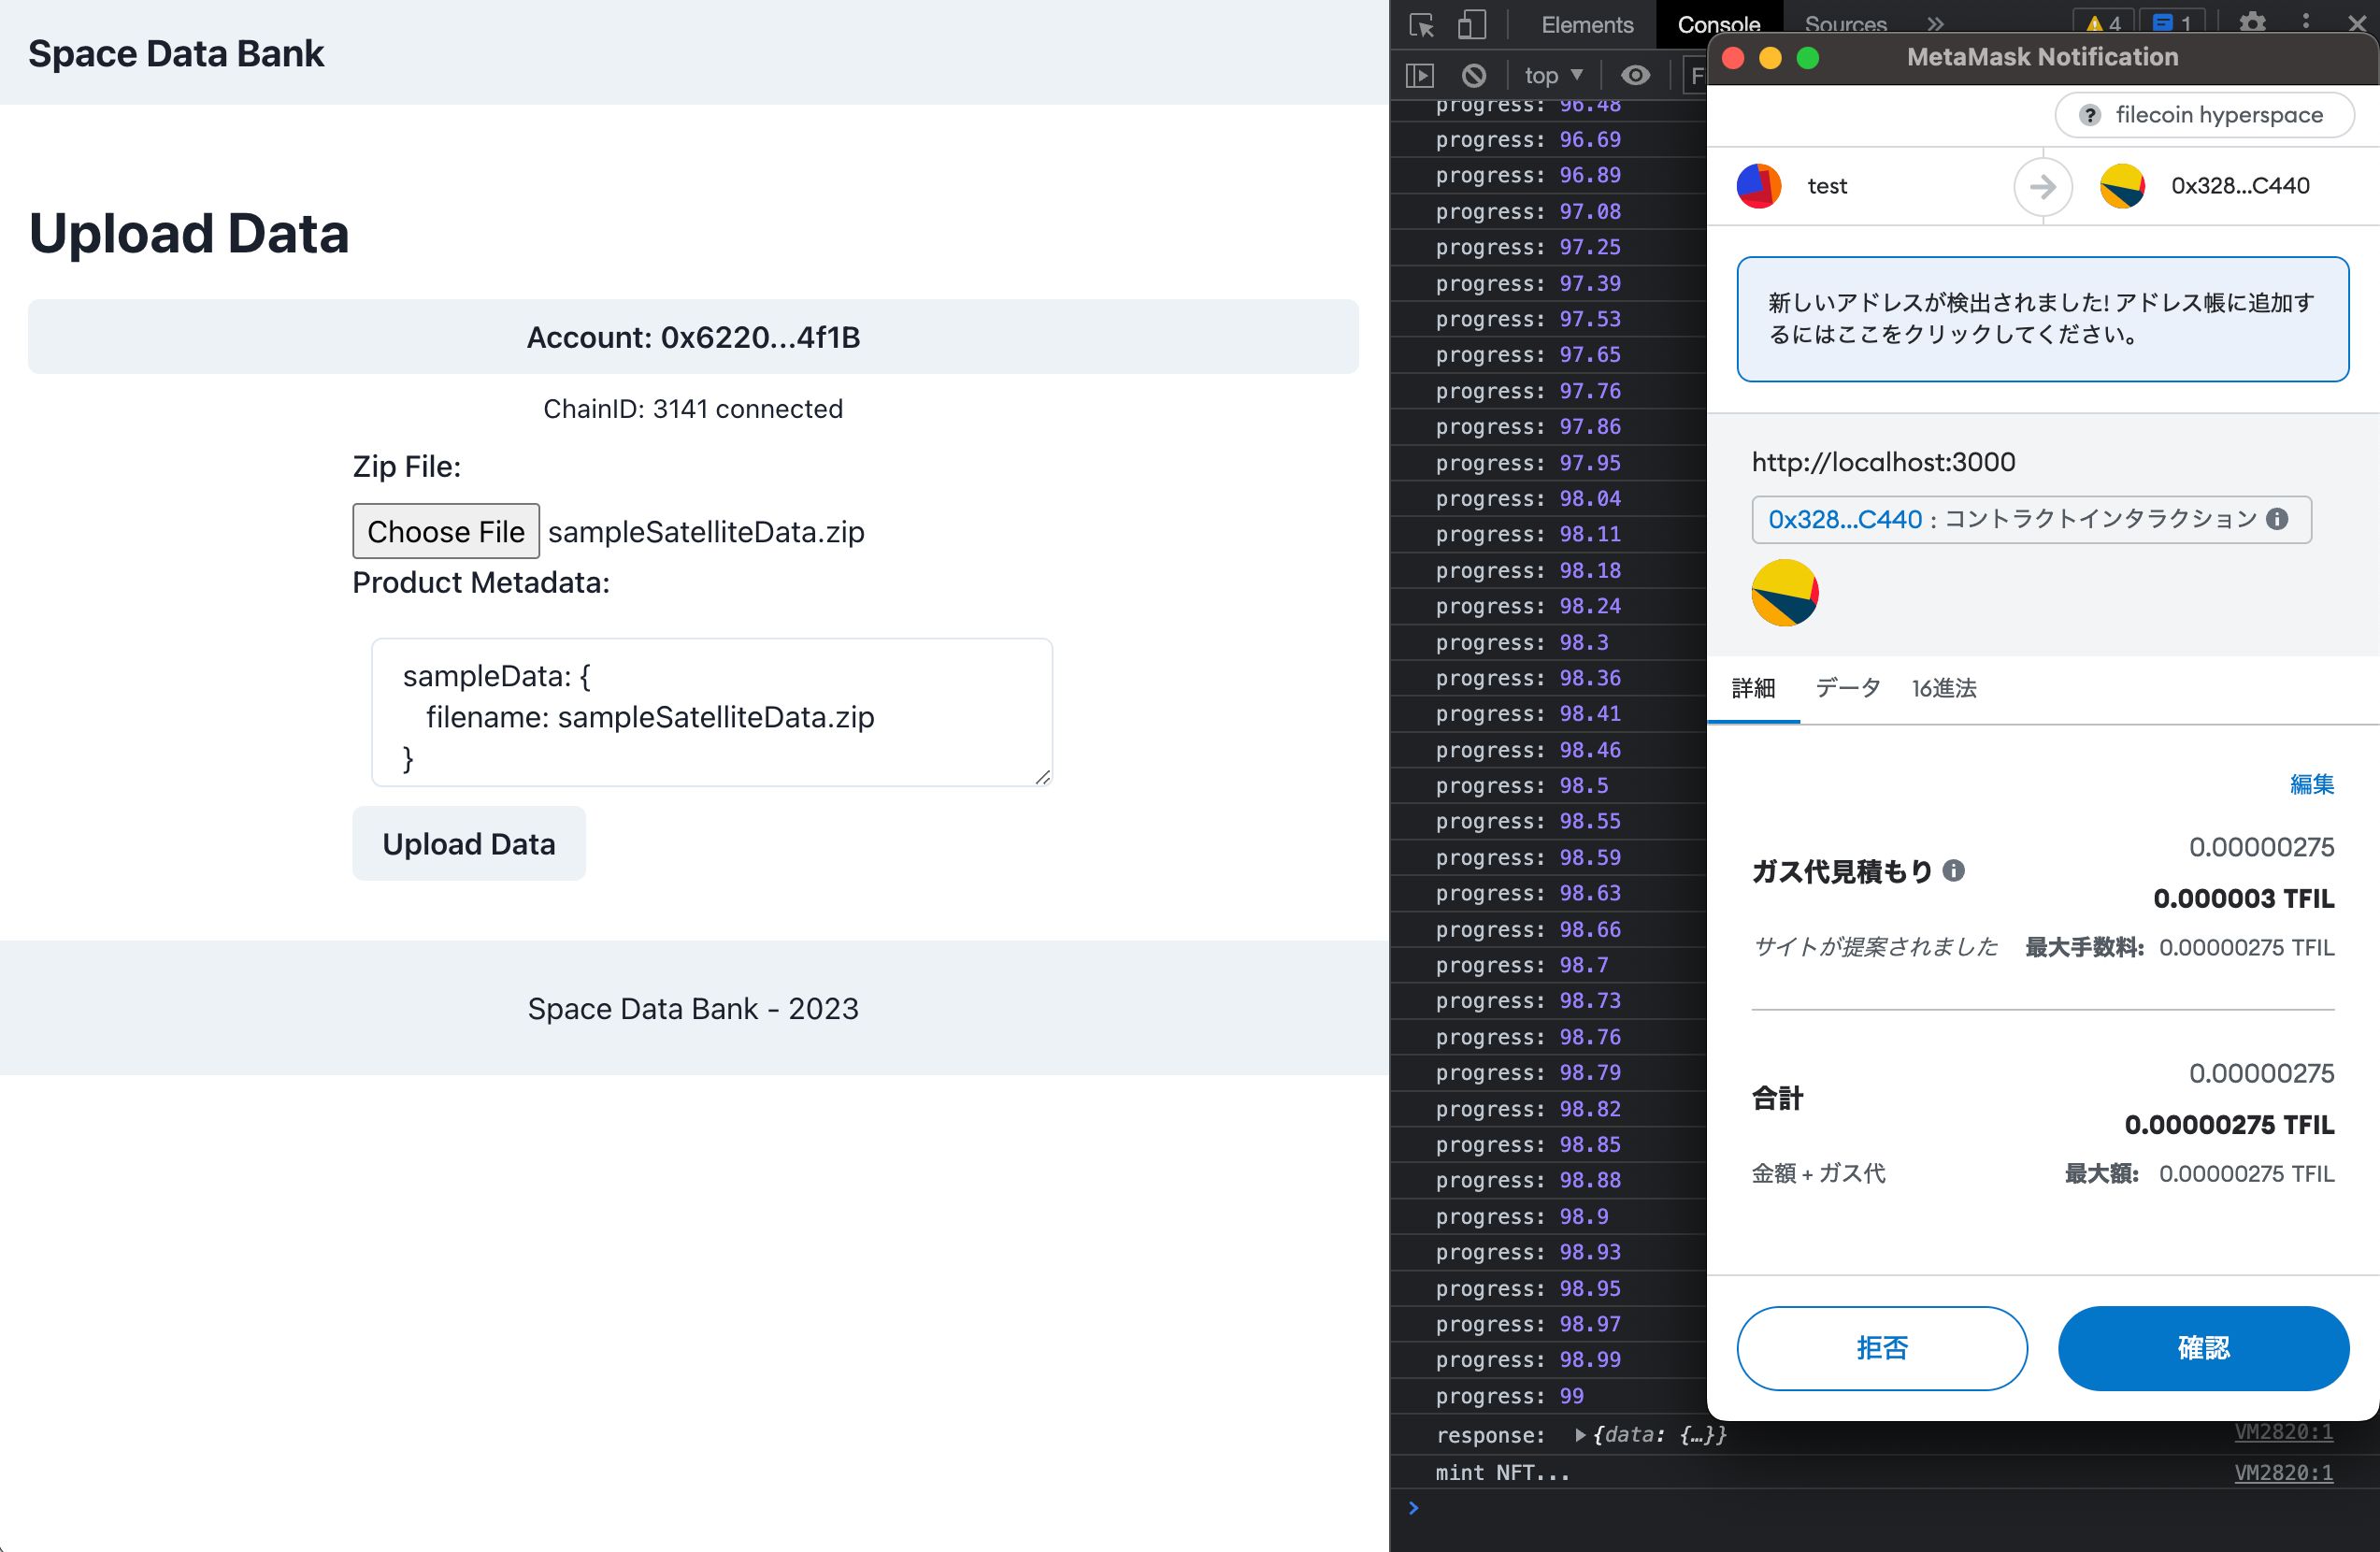Select the 詳細 tab in MetaMask
Viewport: 2380px width, 1552px height.
click(1753, 688)
